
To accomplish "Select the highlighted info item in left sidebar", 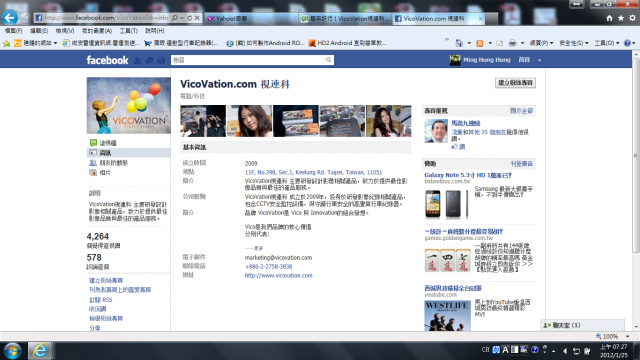I will coord(129,153).
